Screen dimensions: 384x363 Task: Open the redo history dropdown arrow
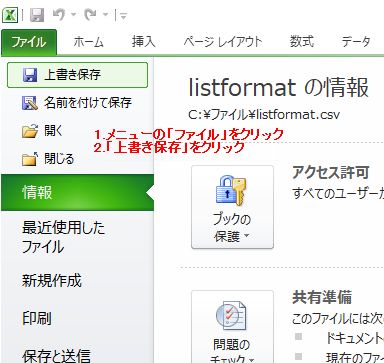pos(105,15)
